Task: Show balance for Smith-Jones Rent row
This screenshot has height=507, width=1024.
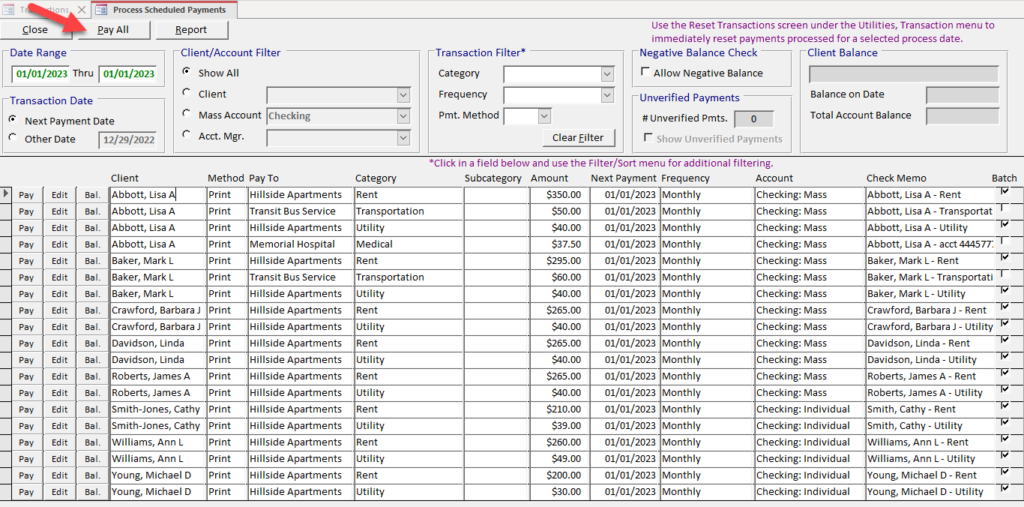Action: coord(92,409)
